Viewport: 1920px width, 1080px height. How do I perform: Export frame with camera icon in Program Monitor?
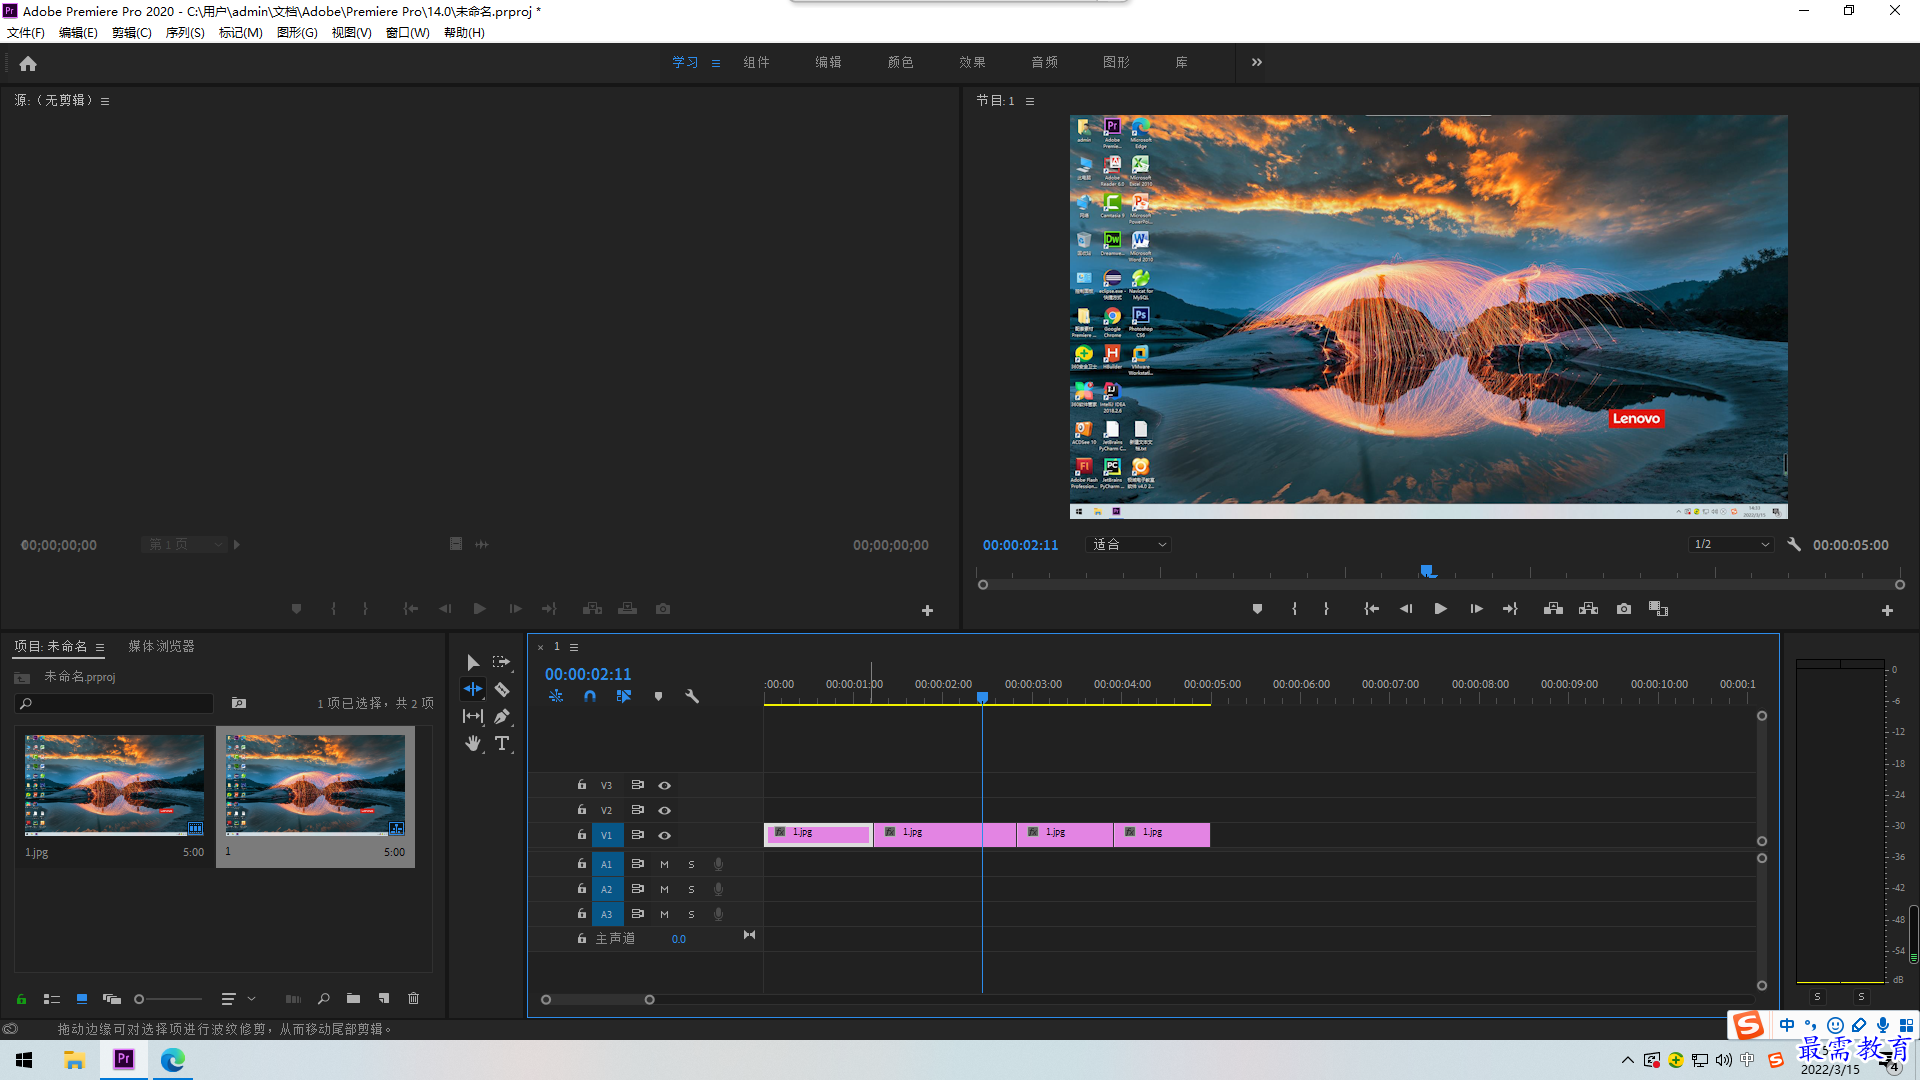coord(1624,609)
